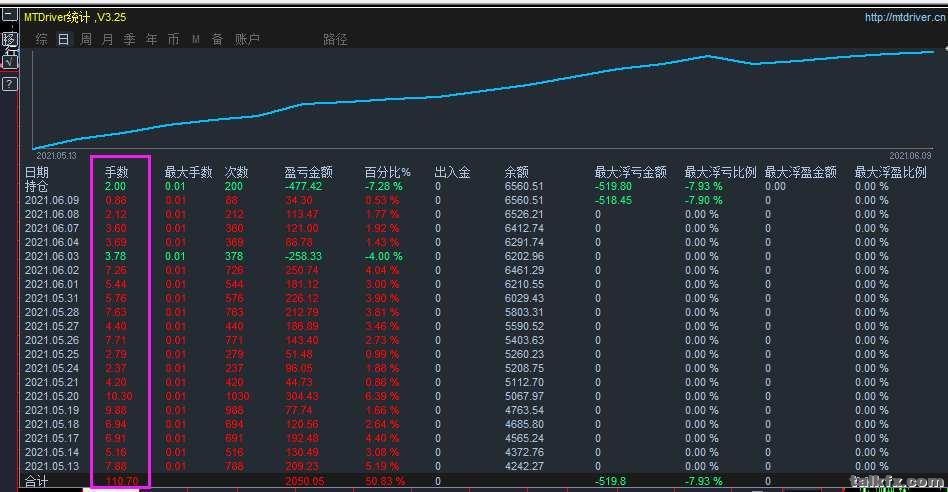Click the 盈亏金额 column header
948x492 pixels.
pos(308,172)
